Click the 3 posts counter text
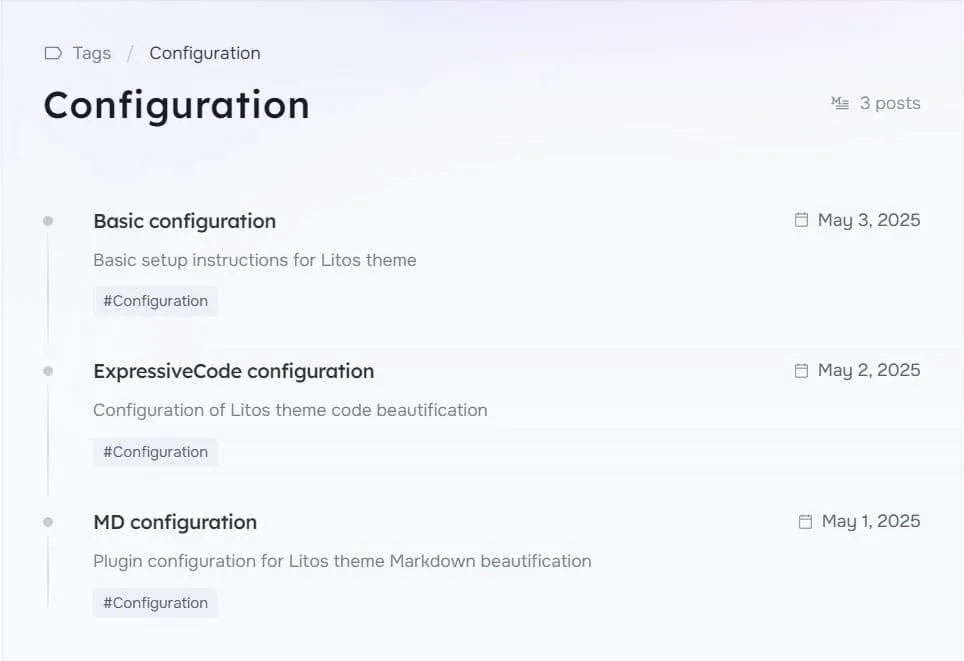 890,103
